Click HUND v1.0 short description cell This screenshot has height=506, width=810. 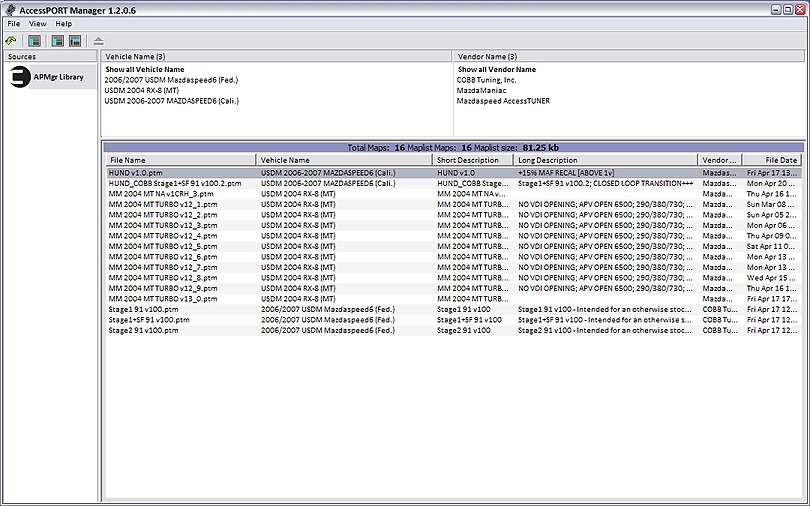point(456,173)
